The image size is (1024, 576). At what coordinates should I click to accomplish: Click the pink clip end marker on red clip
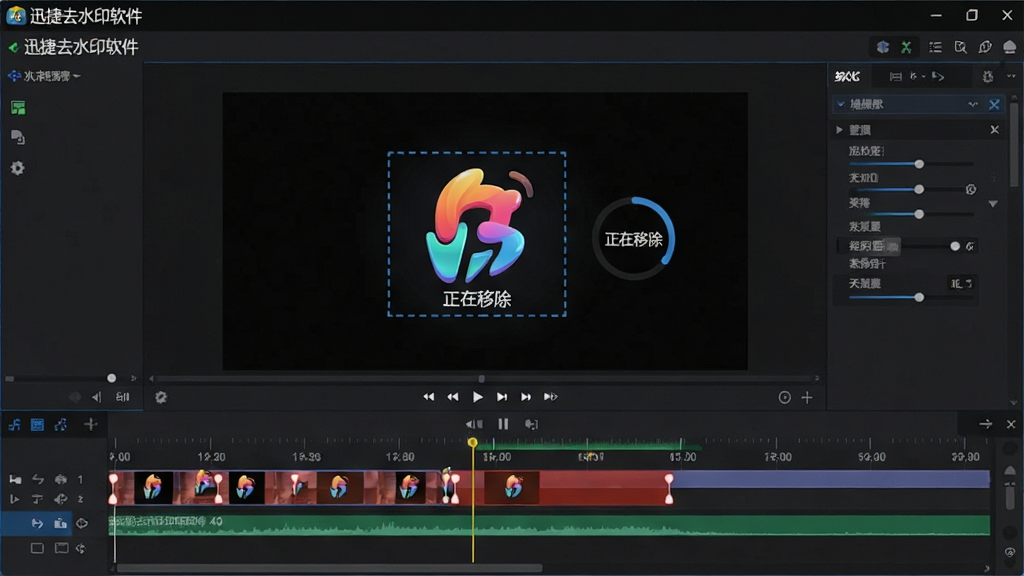point(669,488)
